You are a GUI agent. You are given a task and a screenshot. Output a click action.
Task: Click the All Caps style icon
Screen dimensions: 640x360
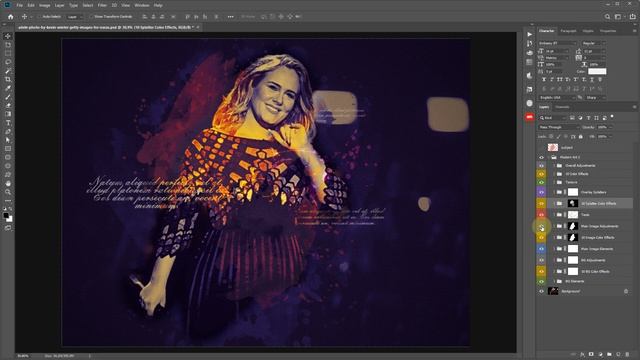(560, 80)
